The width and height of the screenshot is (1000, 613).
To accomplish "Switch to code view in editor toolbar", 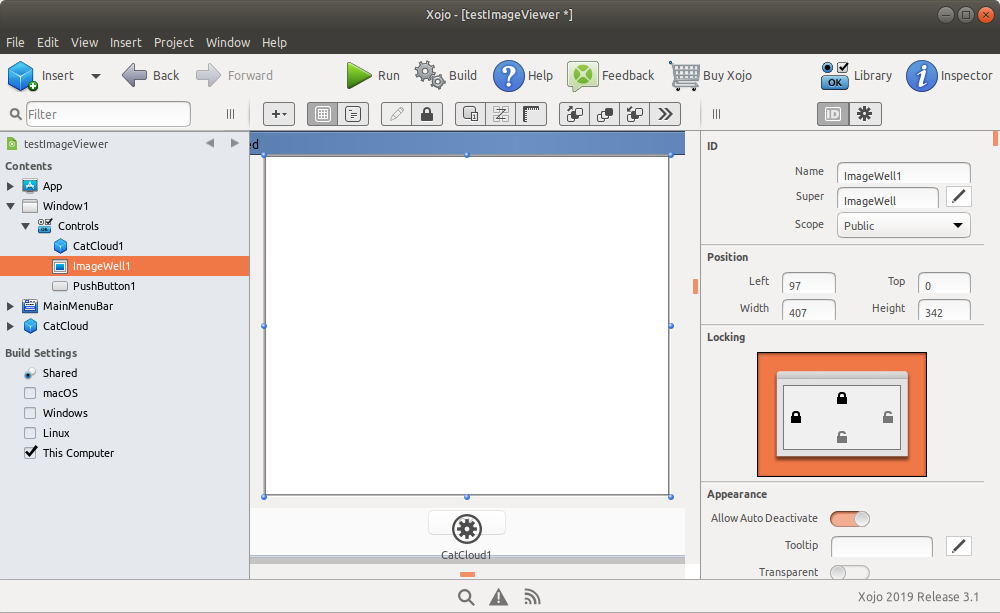I will (353, 114).
